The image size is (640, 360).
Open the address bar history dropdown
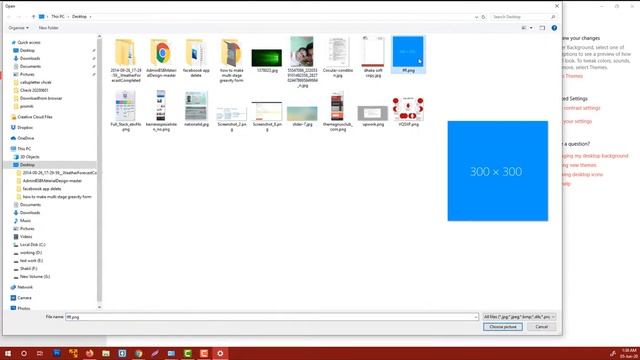tap(476, 17)
